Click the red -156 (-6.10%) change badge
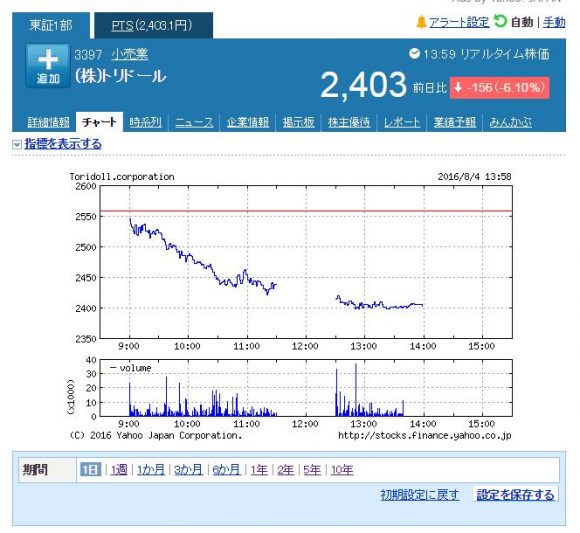The image size is (580, 533). tap(499, 88)
